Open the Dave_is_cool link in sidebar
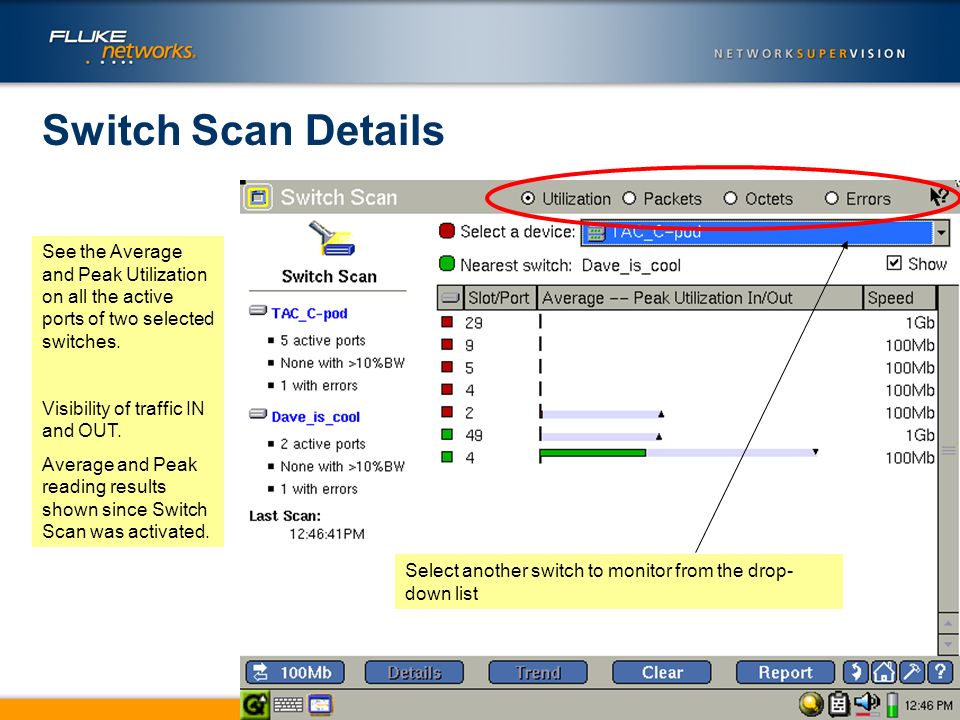The width and height of the screenshot is (960, 720). (315, 417)
